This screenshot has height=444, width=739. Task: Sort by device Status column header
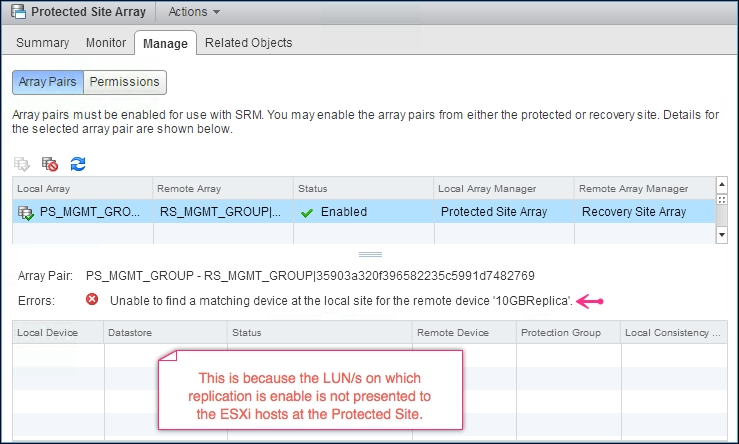pyautogui.click(x=320, y=333)
